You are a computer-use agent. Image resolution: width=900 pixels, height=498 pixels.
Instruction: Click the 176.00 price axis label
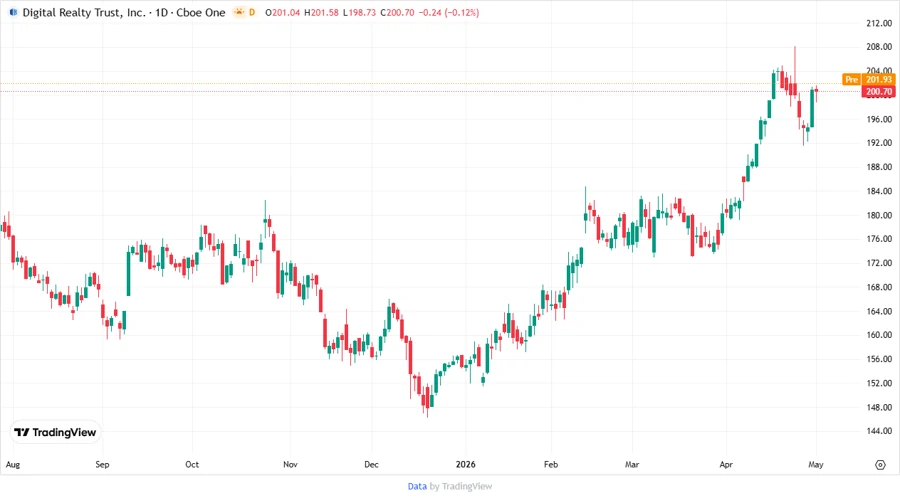879,239
